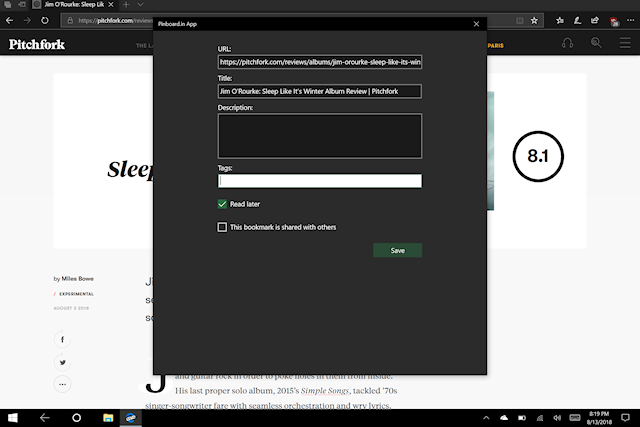Check the Read later checkbox
The image size is (640, 427).
tap(222, 204)
